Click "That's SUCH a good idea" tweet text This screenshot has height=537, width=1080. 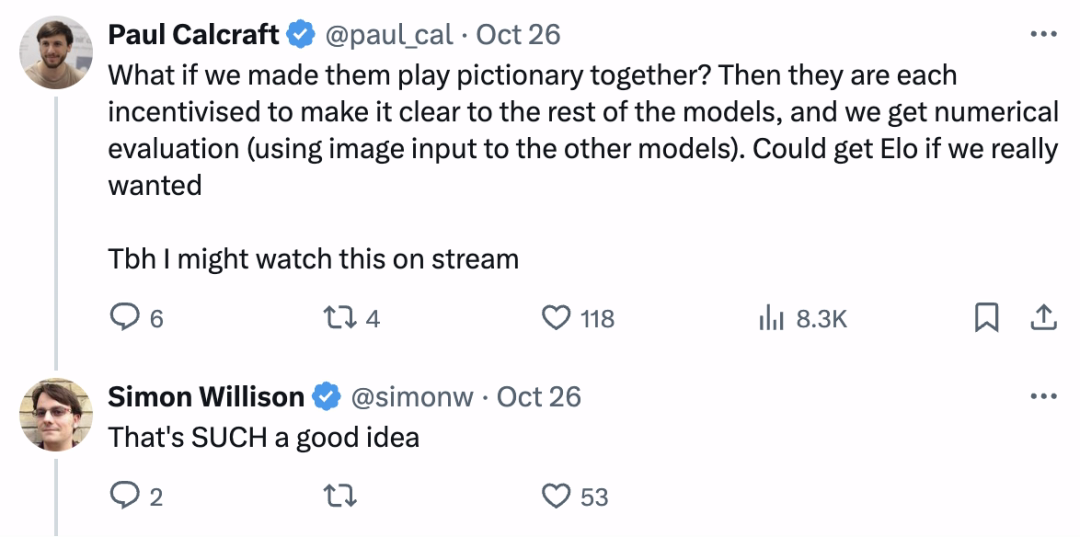tap(263, 437)
